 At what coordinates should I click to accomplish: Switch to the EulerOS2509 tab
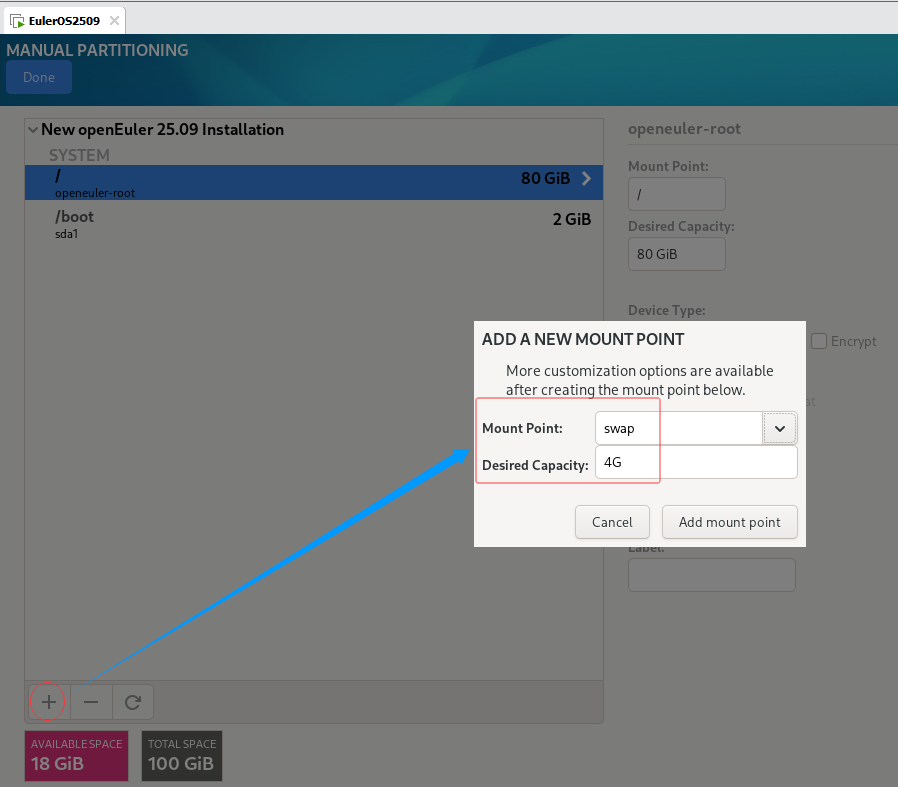[65, 21]
